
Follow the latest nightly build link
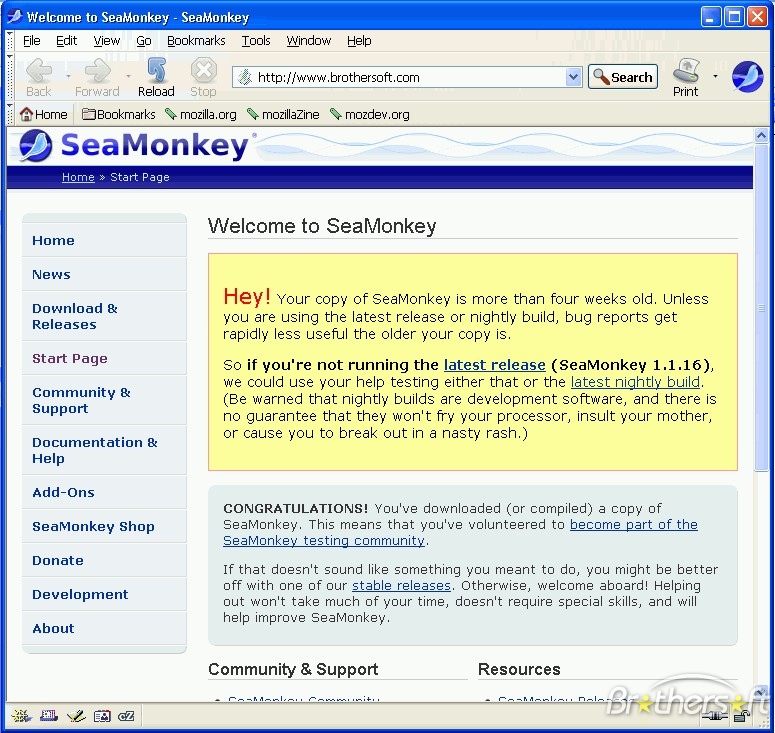[635, 382]
